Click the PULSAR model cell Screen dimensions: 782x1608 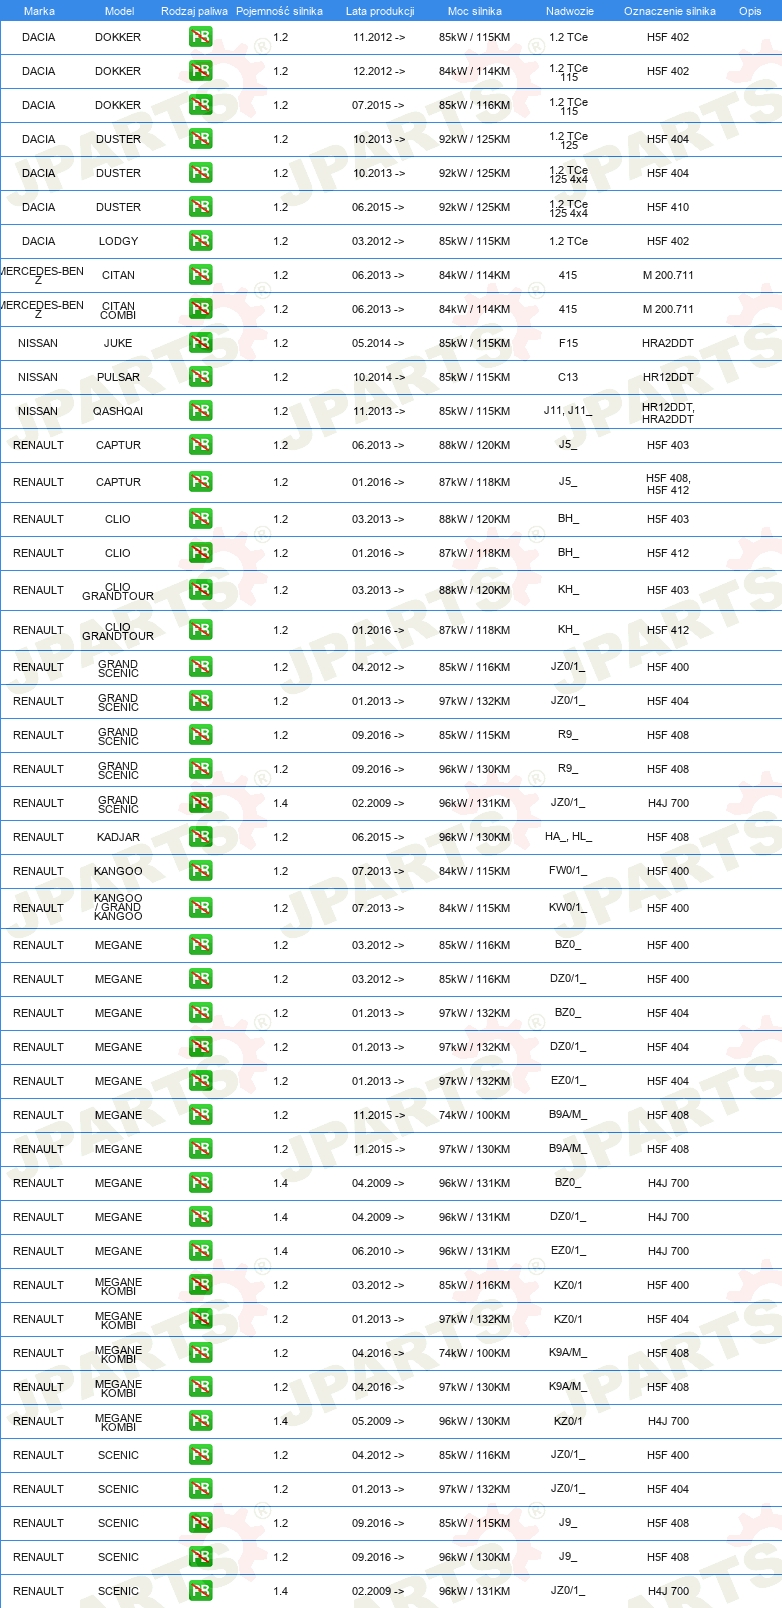tap(118, 378)
